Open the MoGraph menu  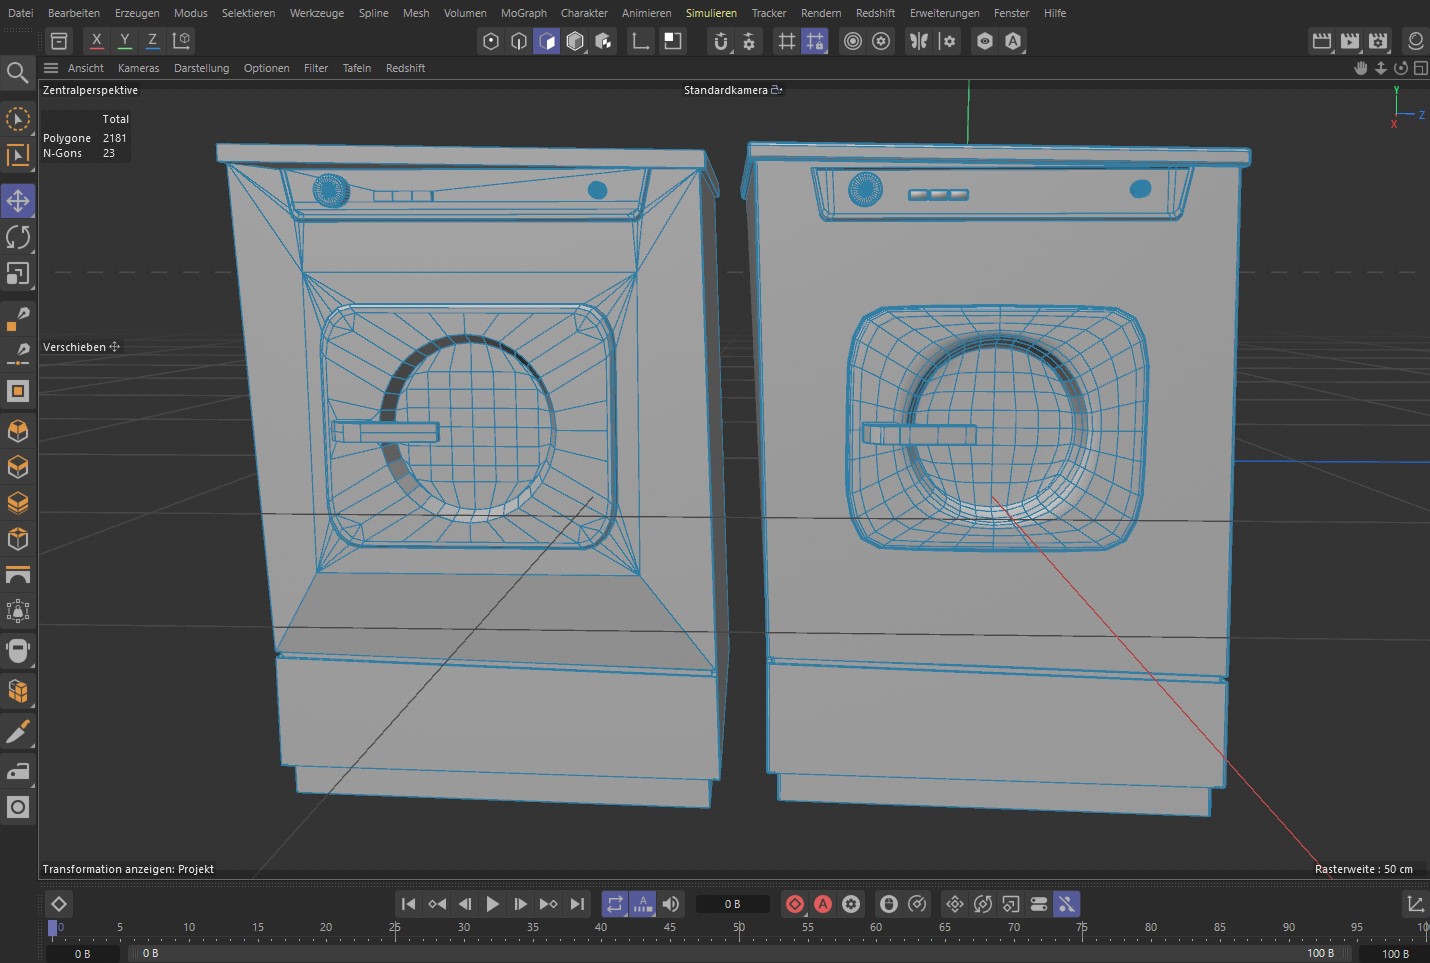click(523, 13)
